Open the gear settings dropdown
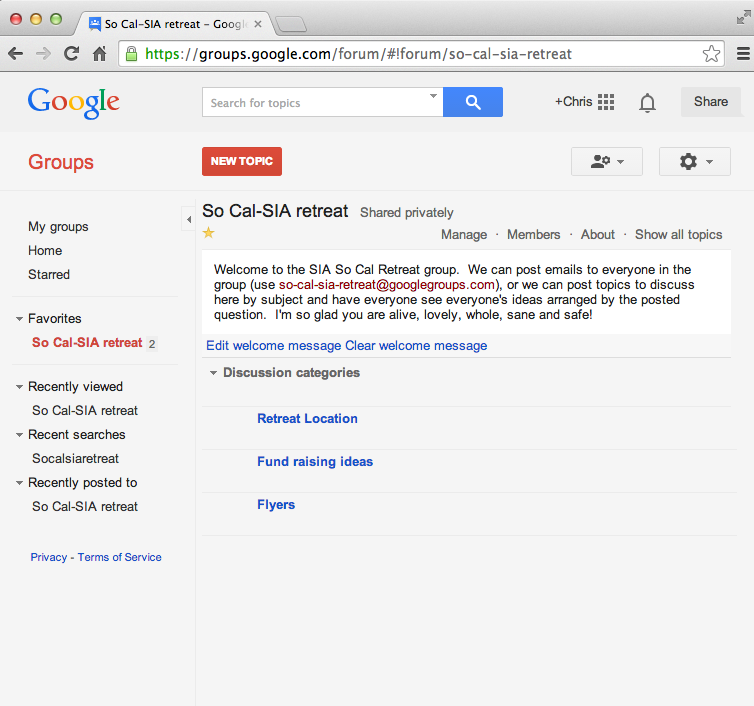This screenshot has height=706, width=754. point(695,162)
